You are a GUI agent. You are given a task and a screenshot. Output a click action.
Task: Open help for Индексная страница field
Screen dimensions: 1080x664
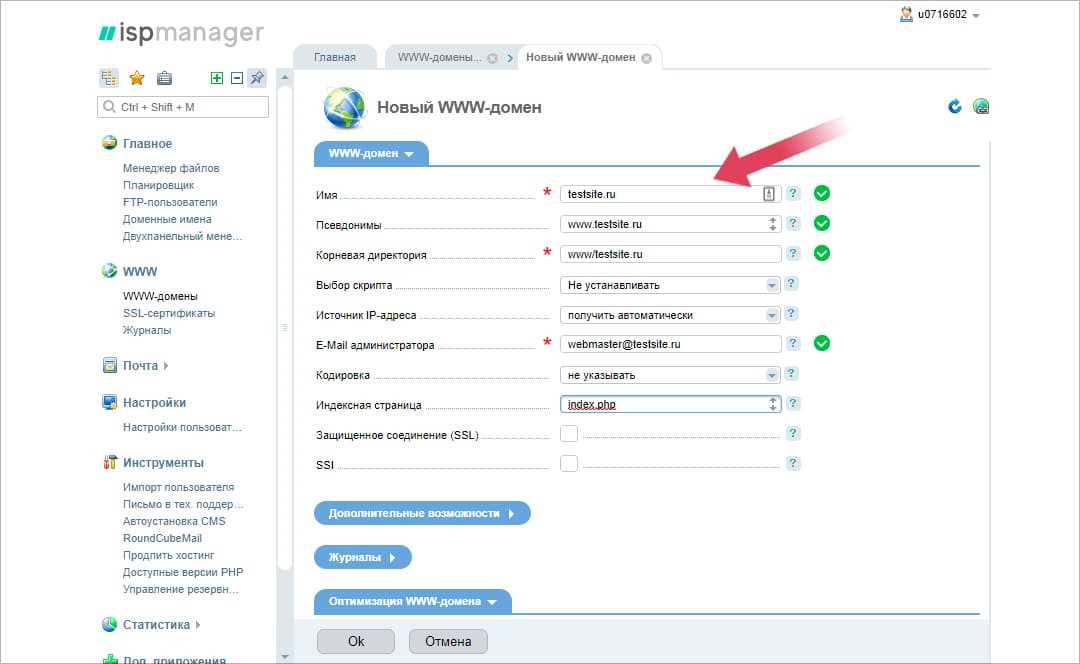(793, 403)
